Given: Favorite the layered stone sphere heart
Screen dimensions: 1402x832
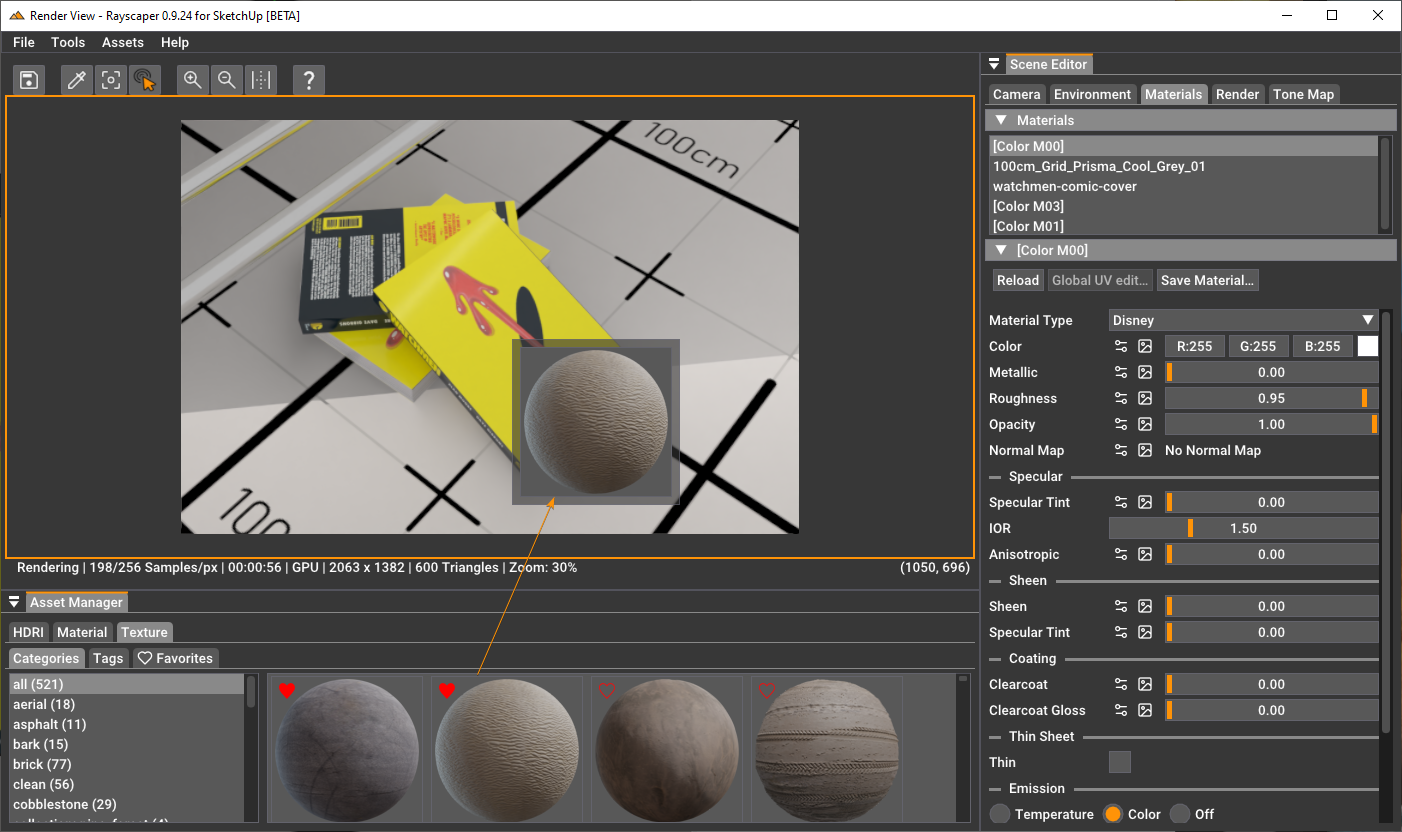Looking at the screenshot, I should pos(767,690).
